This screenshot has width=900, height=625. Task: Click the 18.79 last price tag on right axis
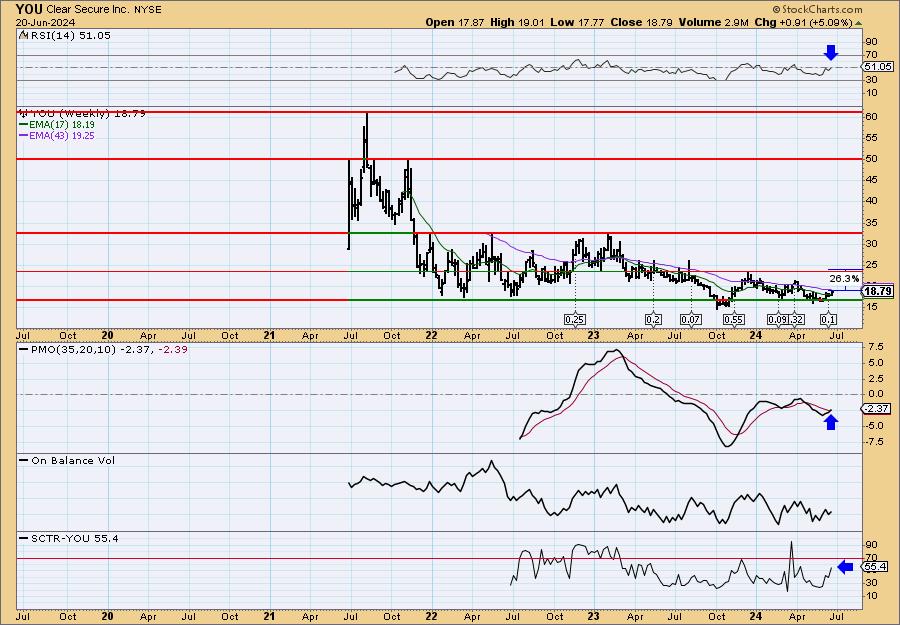pyautogui.click(x=878, y=291)
